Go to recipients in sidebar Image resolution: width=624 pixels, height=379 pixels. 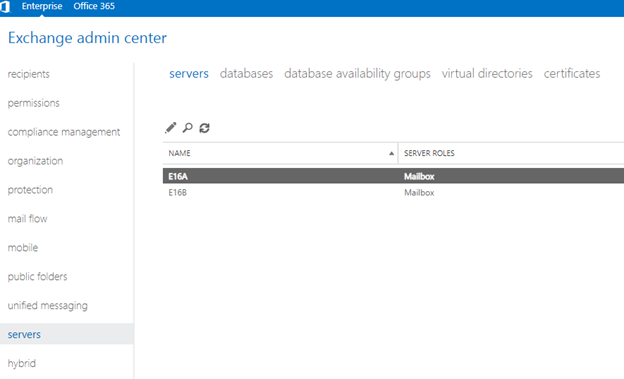pyautogui.click(x=29, y=74)
